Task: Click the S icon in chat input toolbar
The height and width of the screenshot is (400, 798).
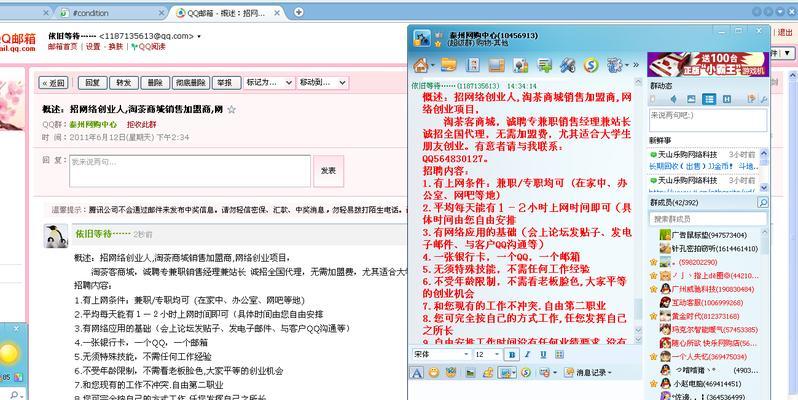Action: pos(525,373)
